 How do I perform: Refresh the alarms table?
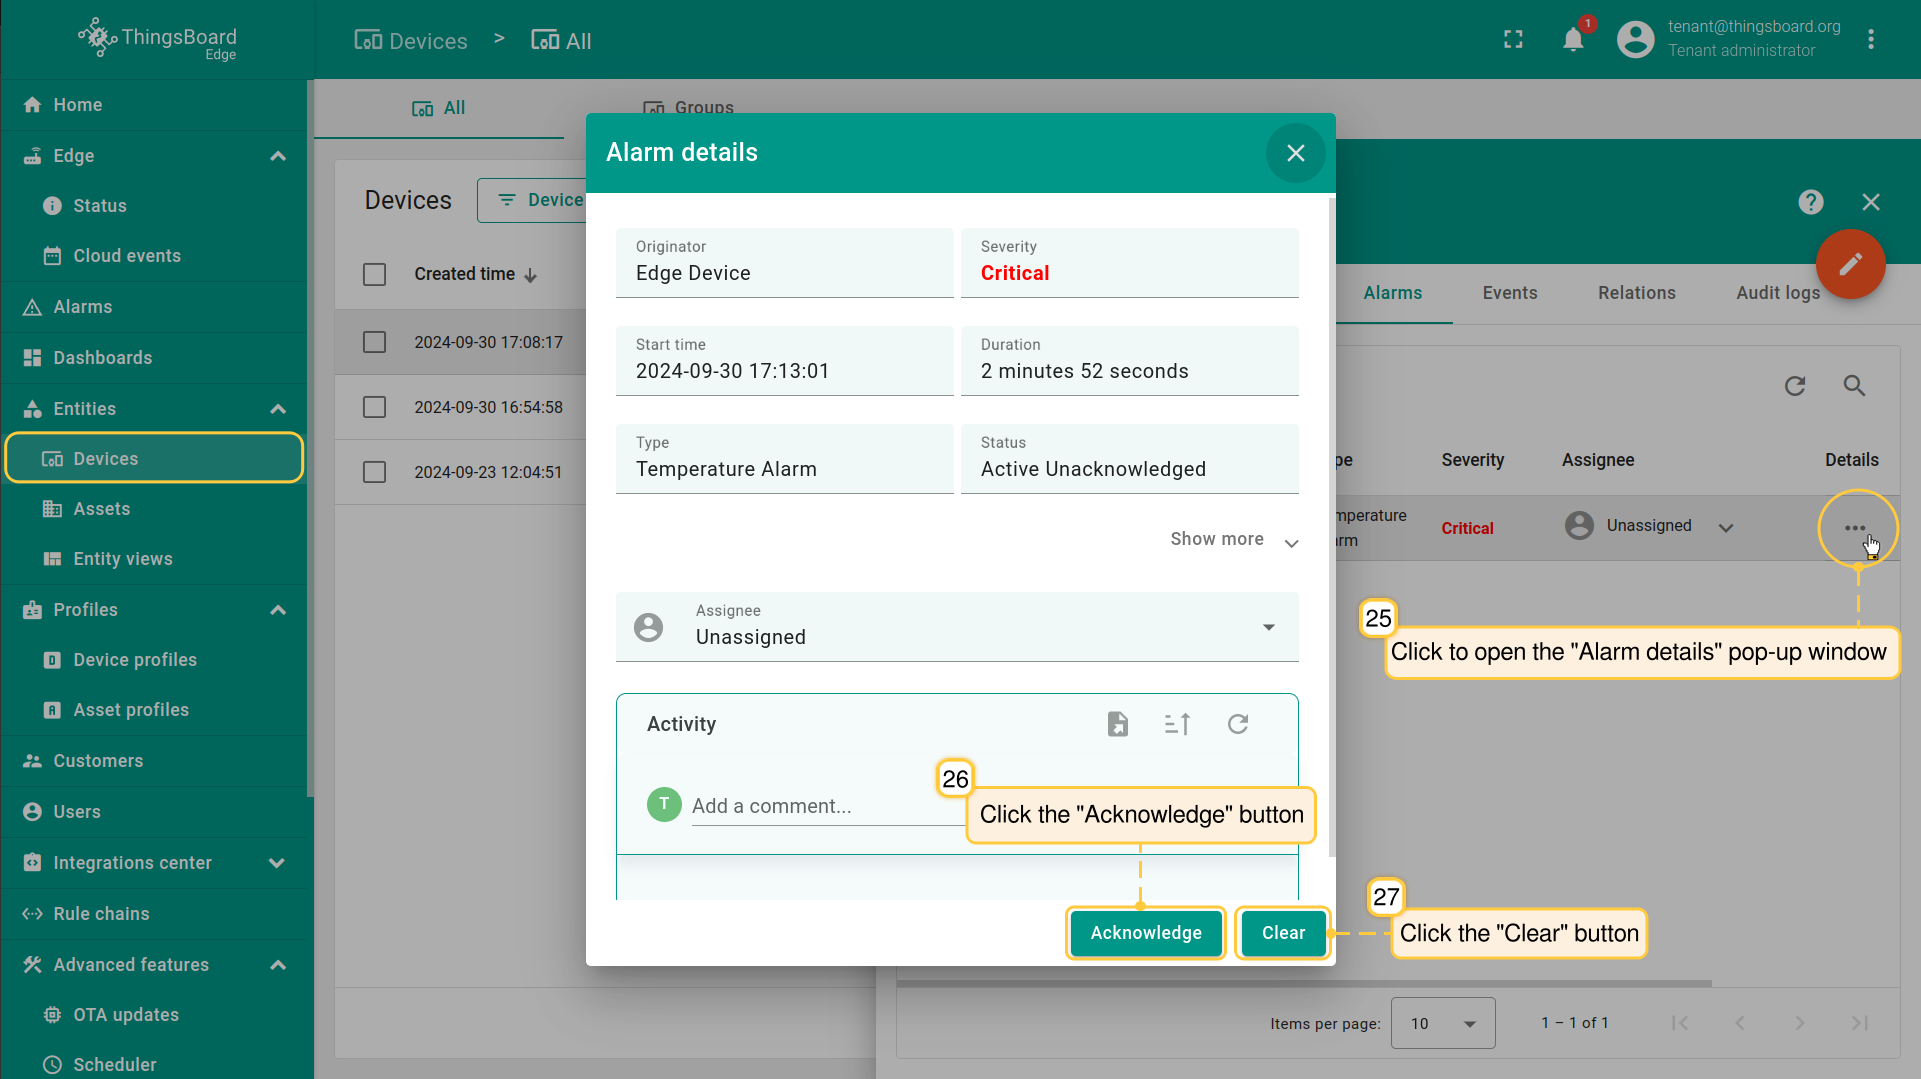point(1795,386)
